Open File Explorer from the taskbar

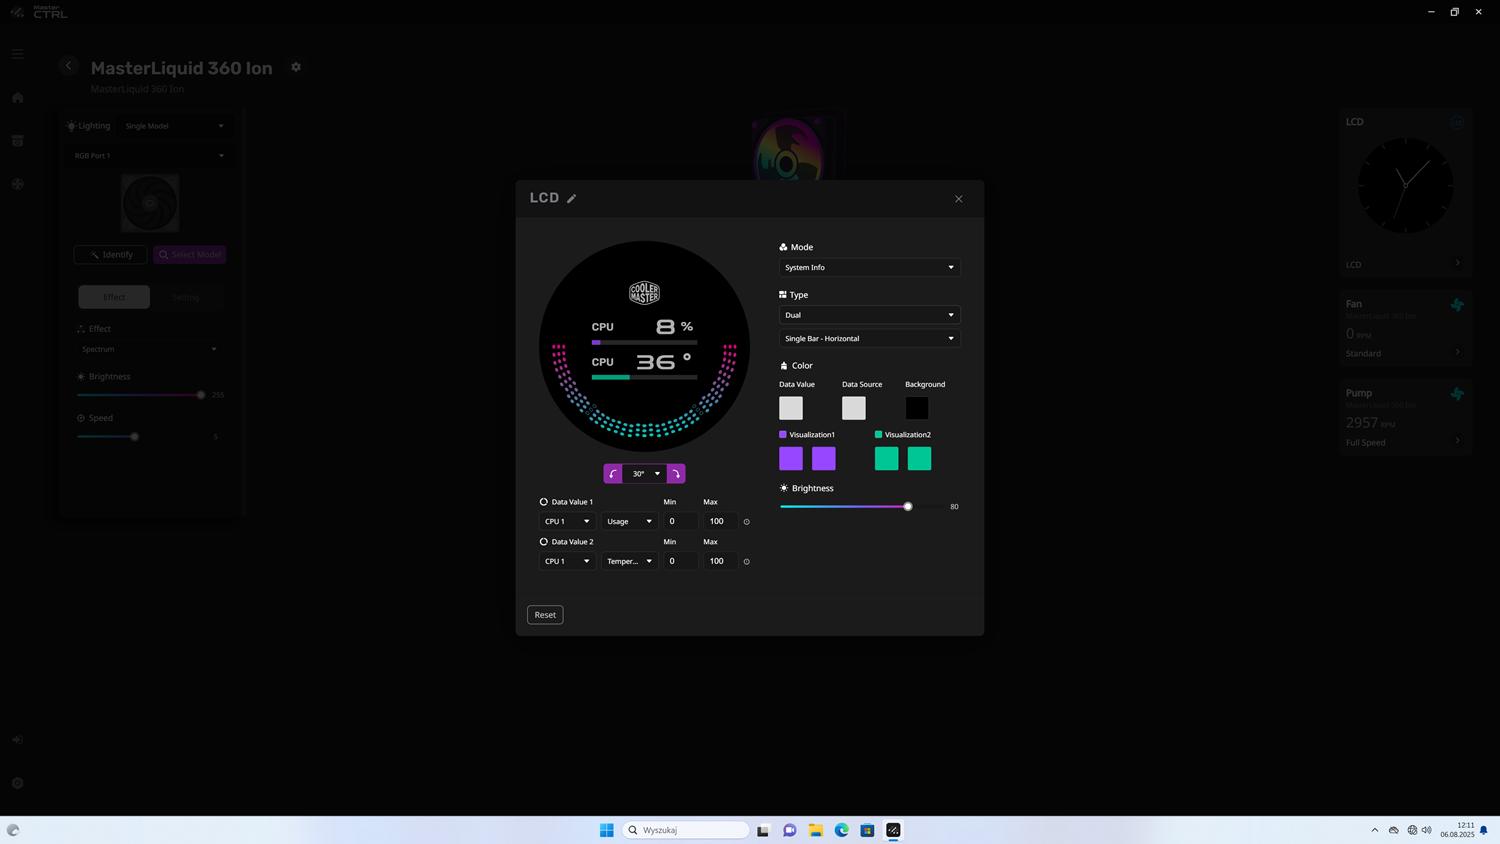coord(815,830)
